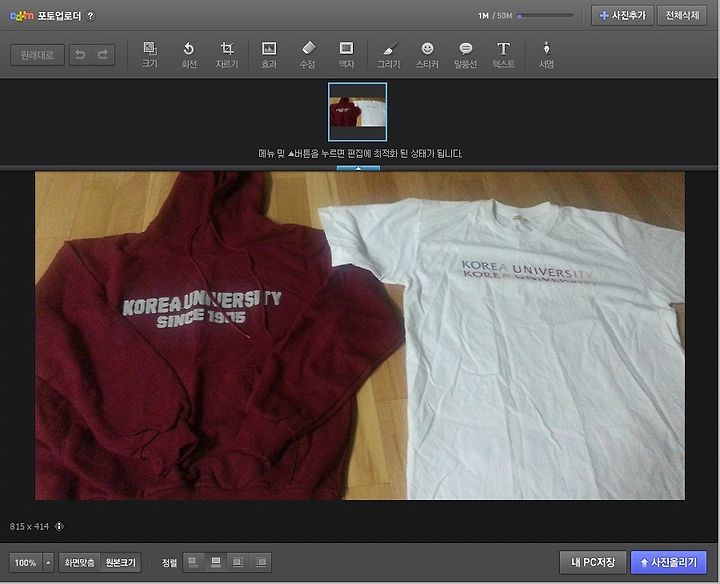
Task: Click the 사진올리기 upload button
Action: pyautogui.click(x=669, y=562)
